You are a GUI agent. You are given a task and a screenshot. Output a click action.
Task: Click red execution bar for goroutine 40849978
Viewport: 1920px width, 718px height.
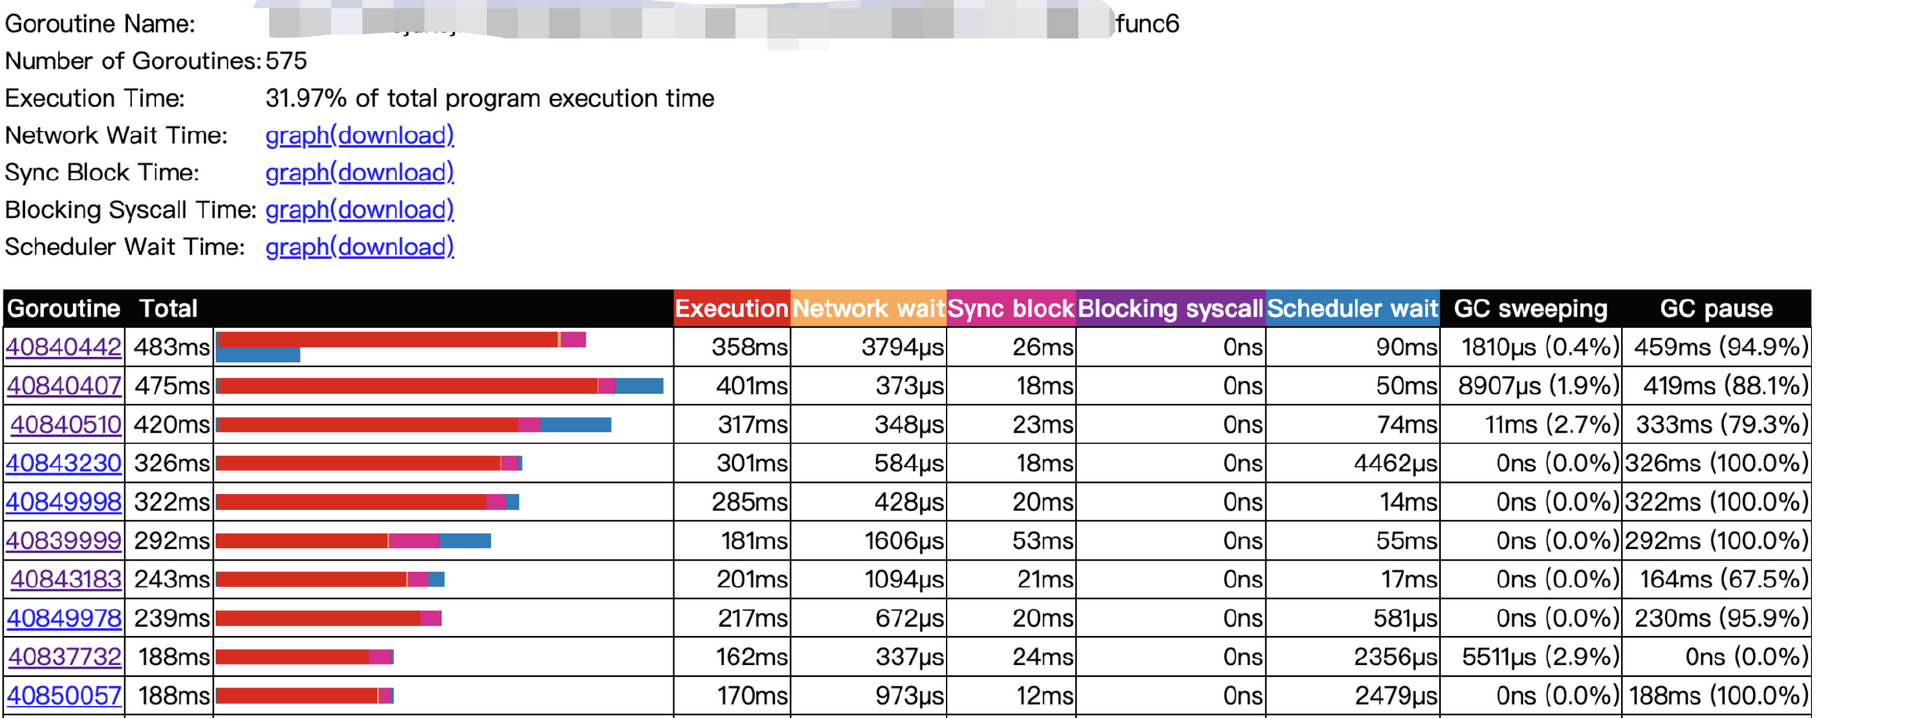tap(318, 618)
